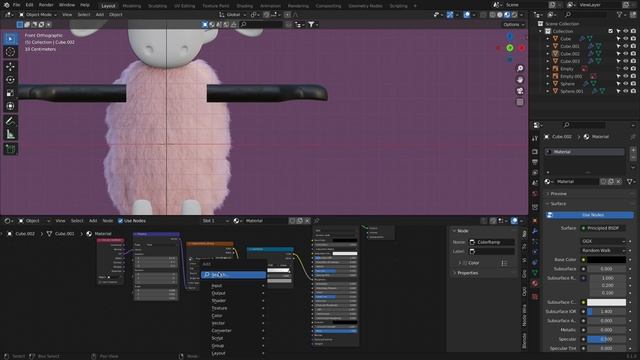
Task: Open the viewport Add menu
Action: 100,15
